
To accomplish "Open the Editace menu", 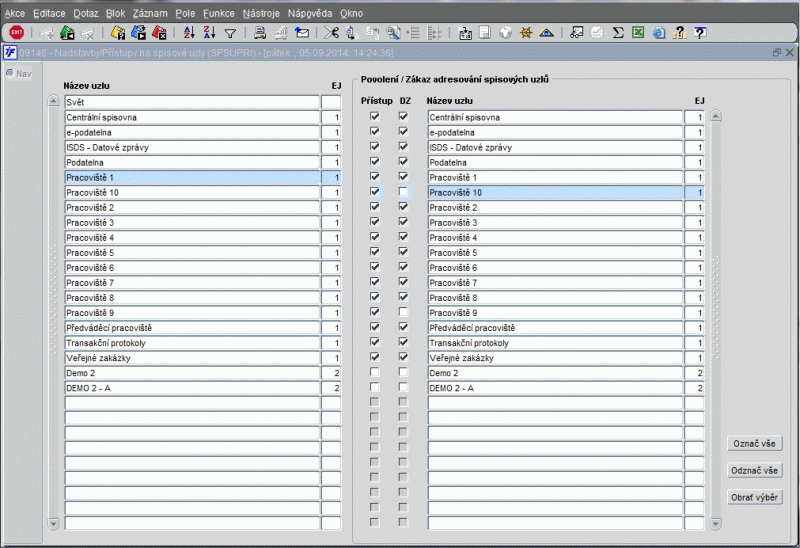I will coord(49,14).
